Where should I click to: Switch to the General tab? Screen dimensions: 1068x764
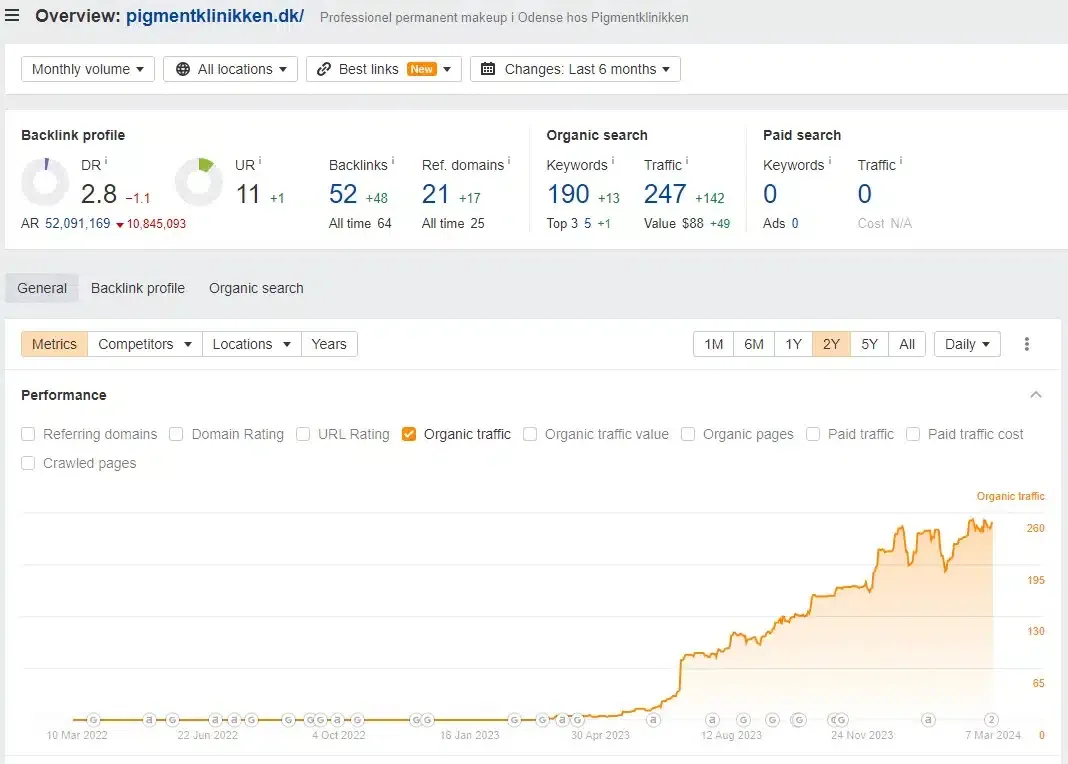point(42,288)
